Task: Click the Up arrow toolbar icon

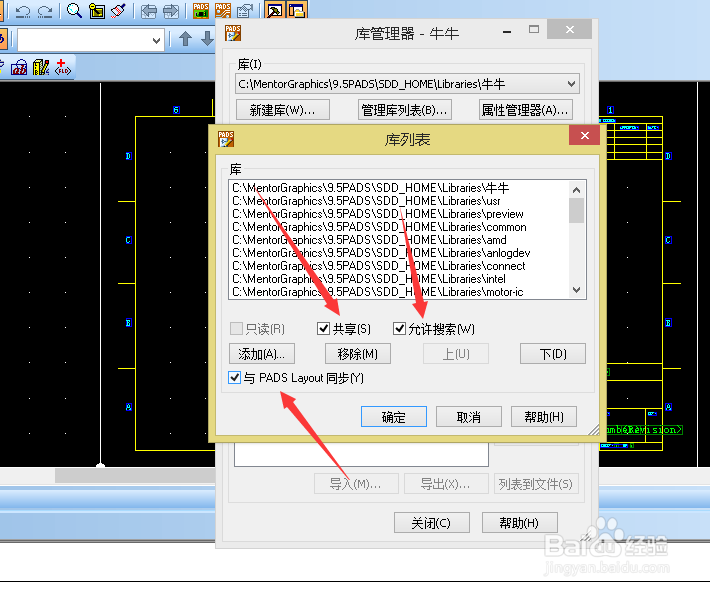Action: [185, 38]
